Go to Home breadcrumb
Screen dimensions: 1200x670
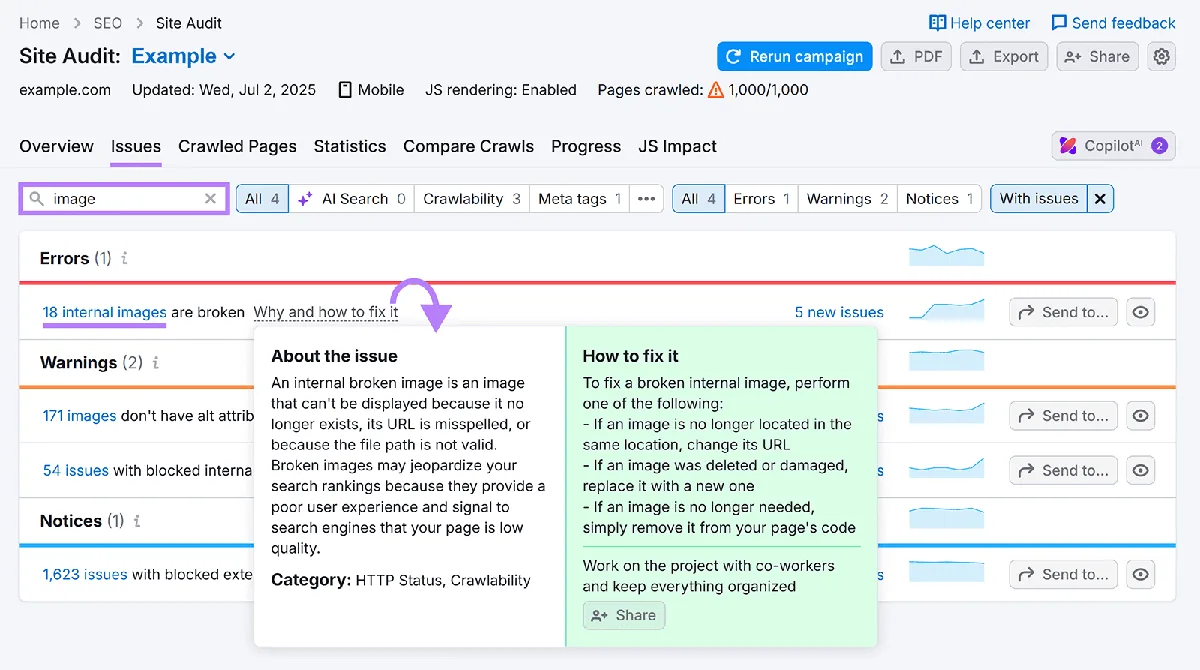(x=39, y=23)
